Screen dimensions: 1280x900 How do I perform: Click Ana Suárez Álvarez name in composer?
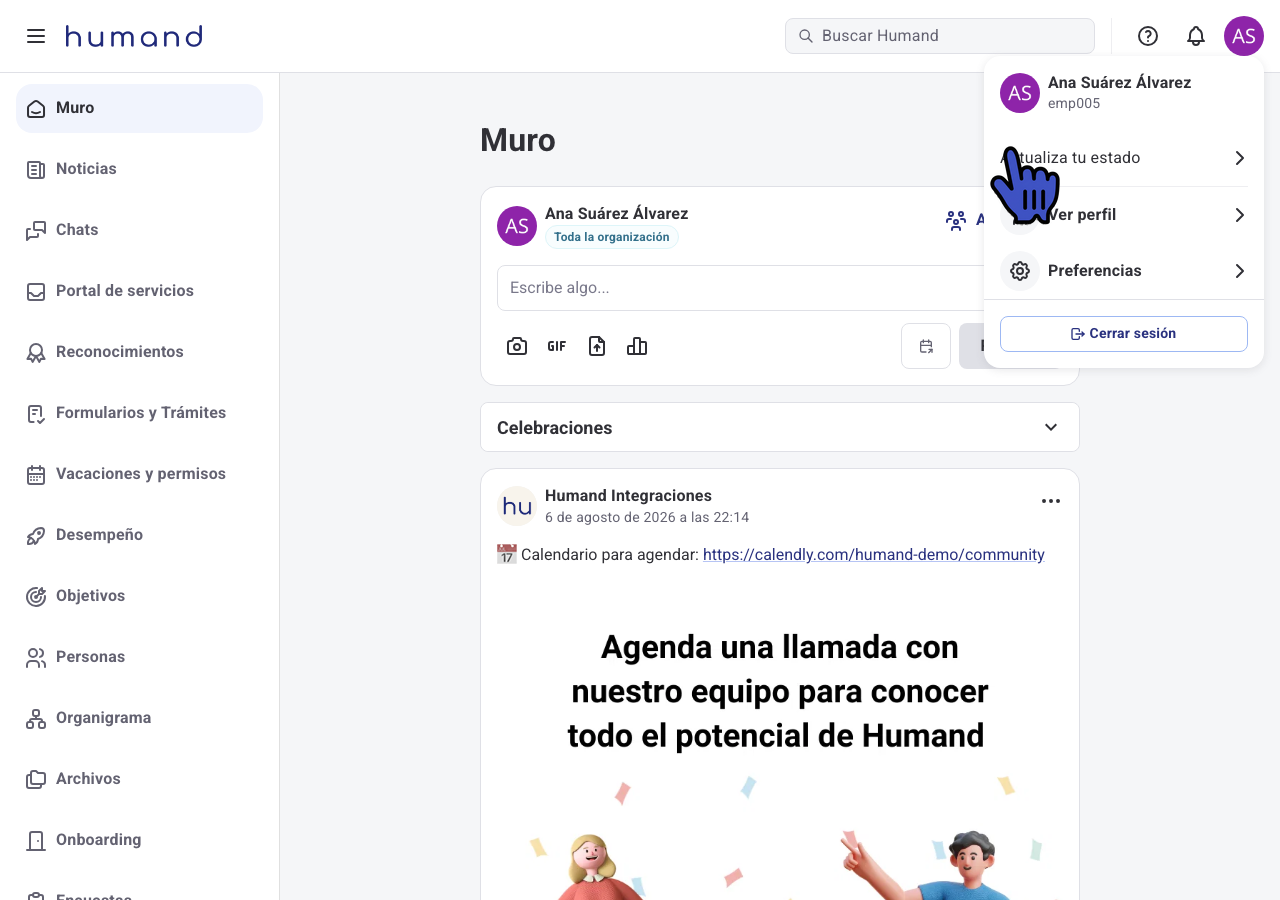[x=616, y=213]
